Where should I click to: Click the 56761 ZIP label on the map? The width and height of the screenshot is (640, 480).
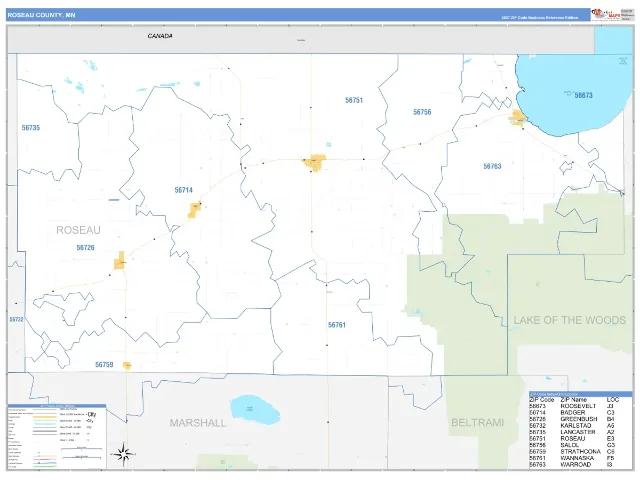pos(337,325)
